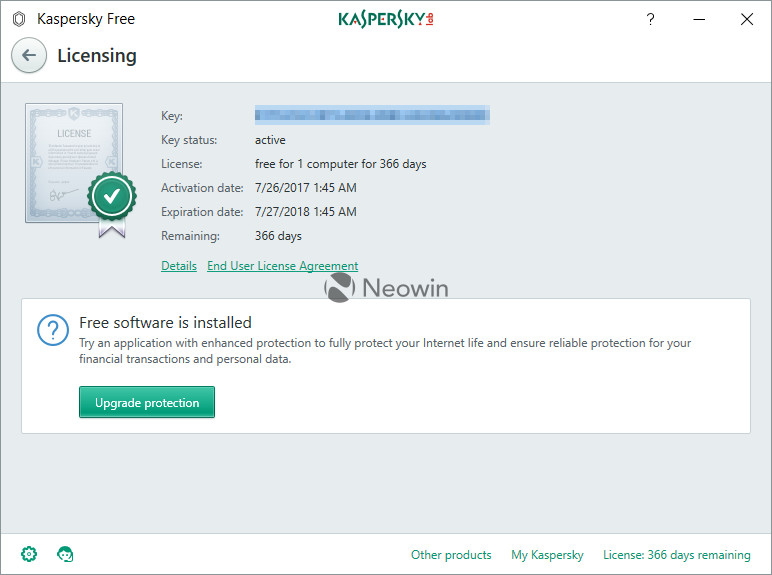Click the 'Expiration date:' label
The width and height of the screenshot is (772, 575).
click(x=202, y=212)
